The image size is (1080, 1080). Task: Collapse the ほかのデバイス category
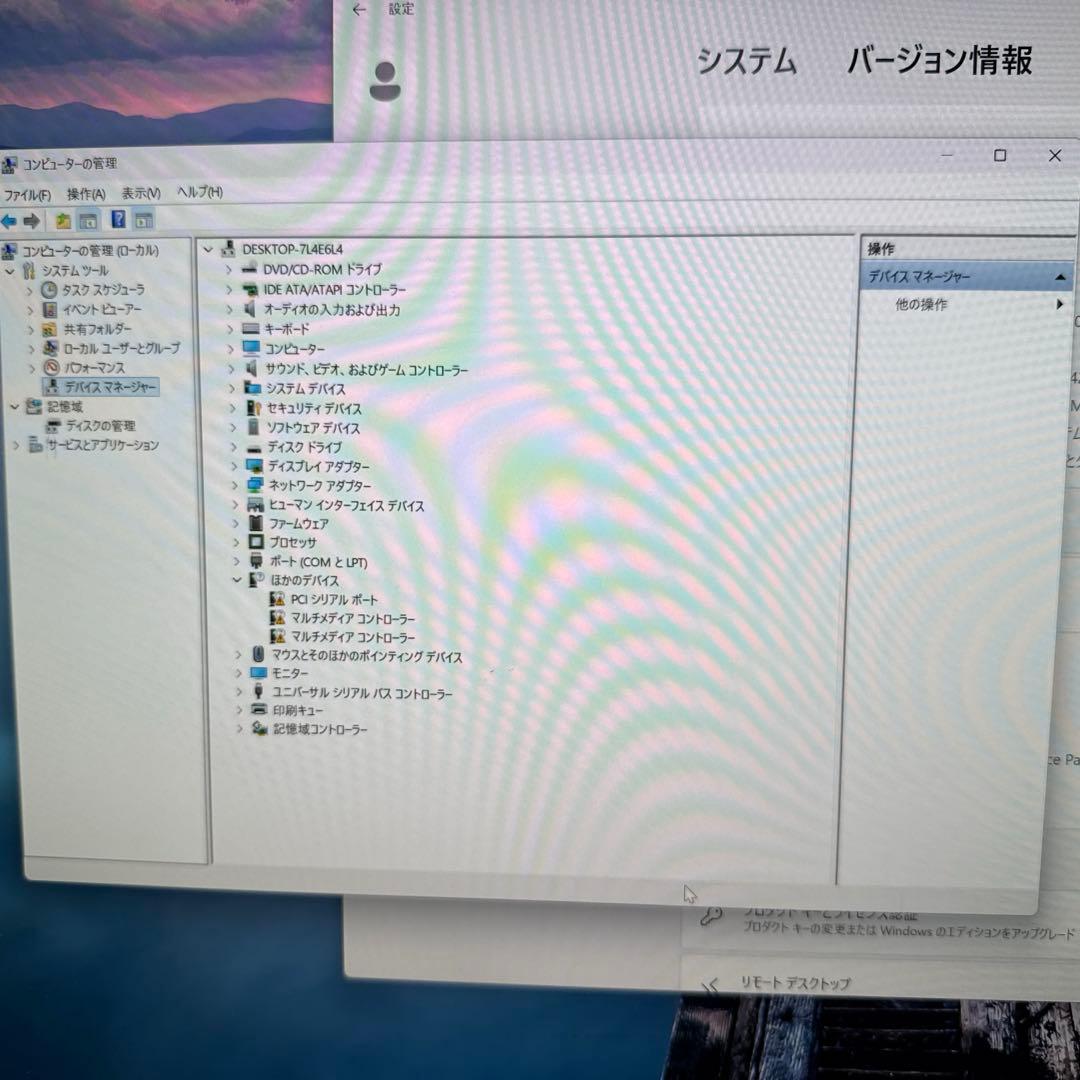[x=236, y=580]
